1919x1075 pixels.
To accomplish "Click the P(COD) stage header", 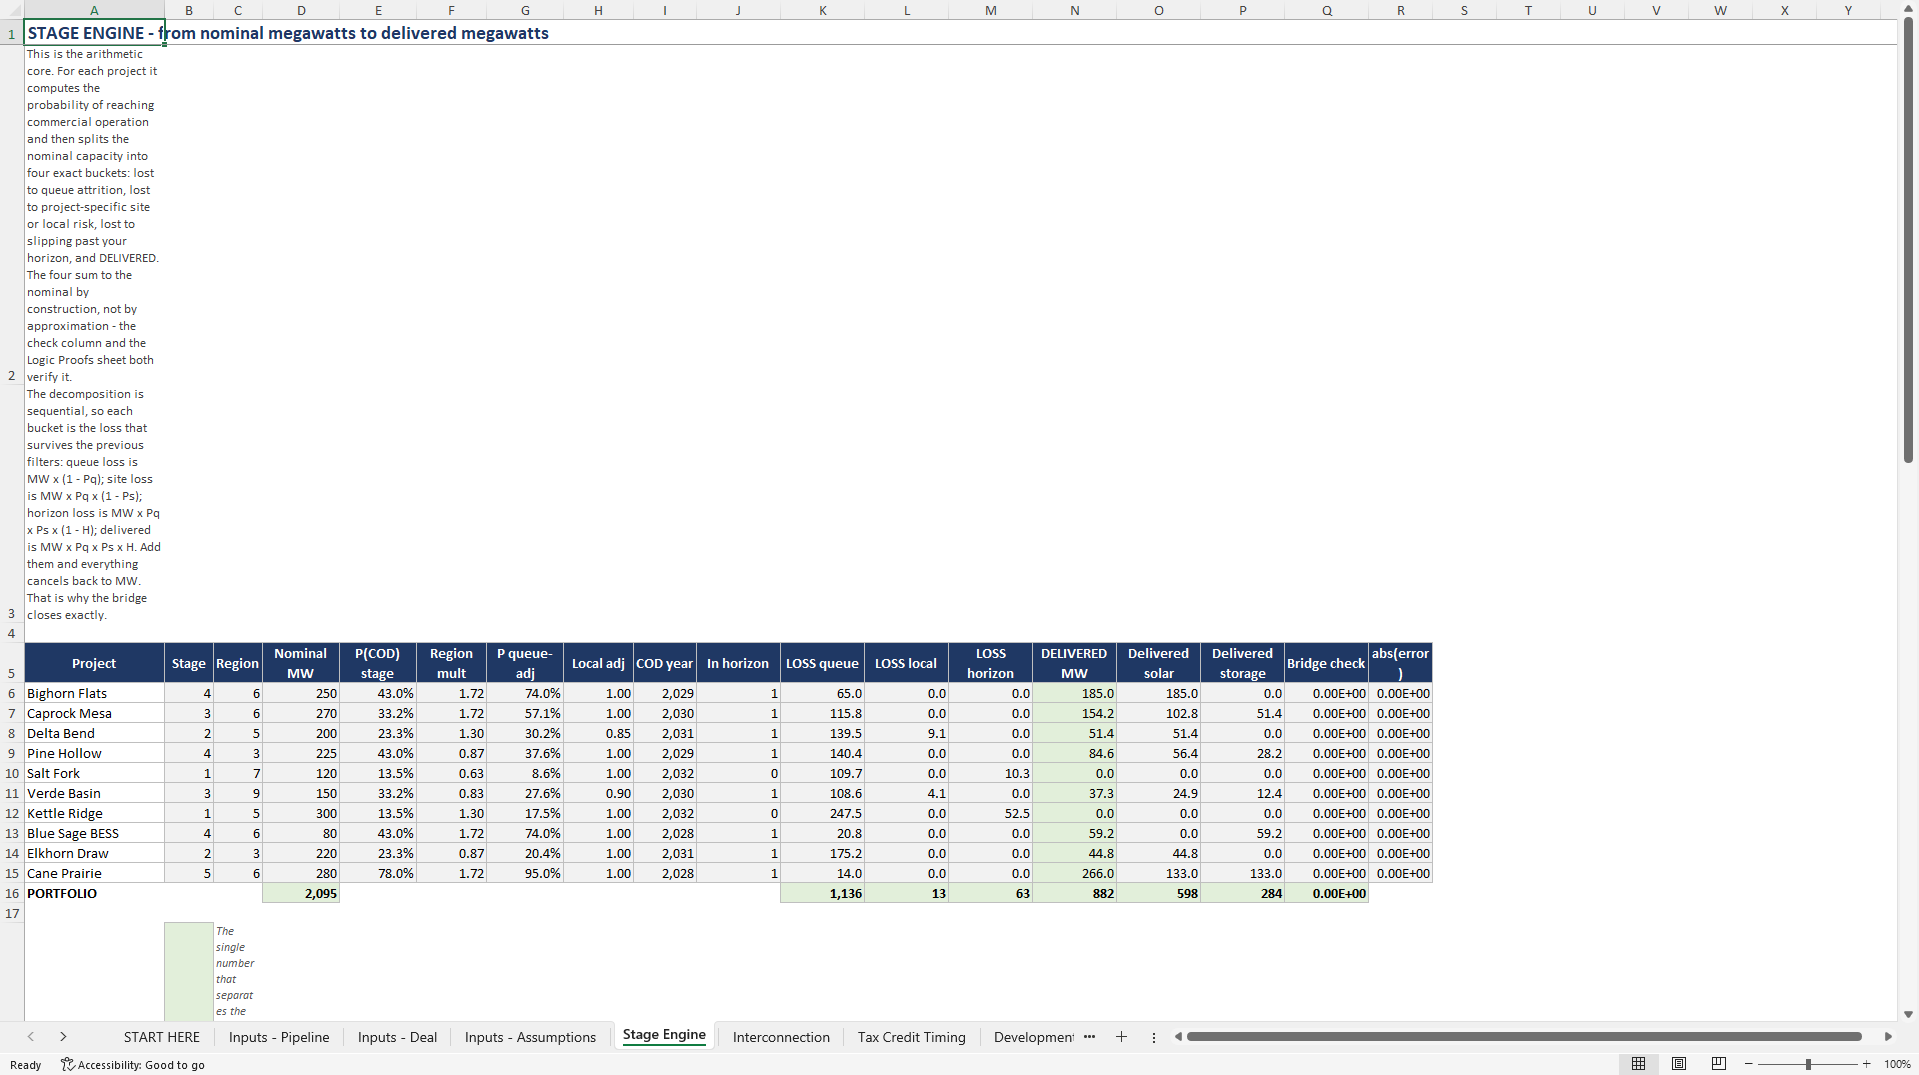I will 378,663.
